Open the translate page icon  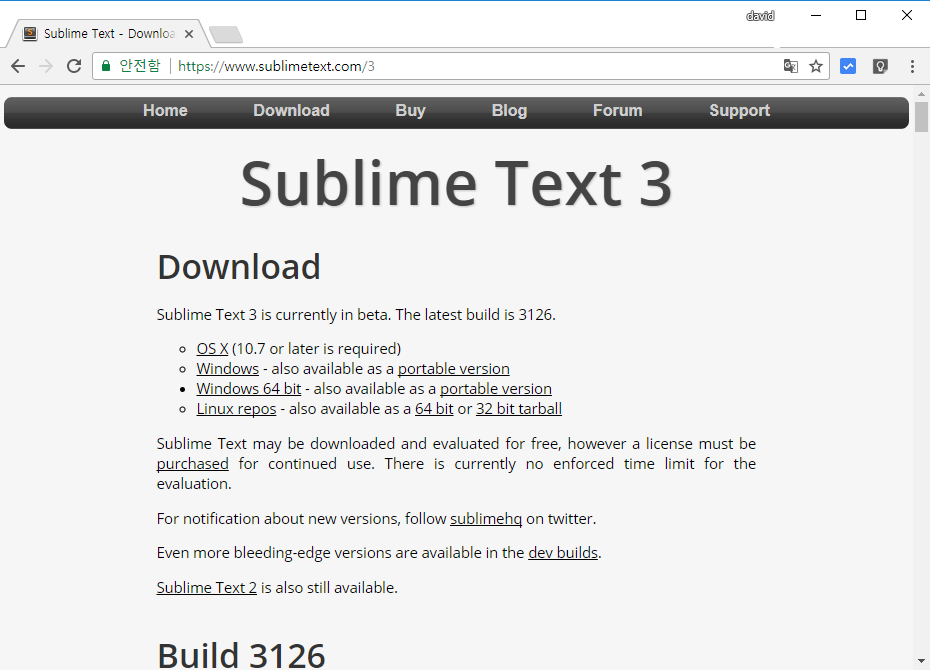[790, 66]
